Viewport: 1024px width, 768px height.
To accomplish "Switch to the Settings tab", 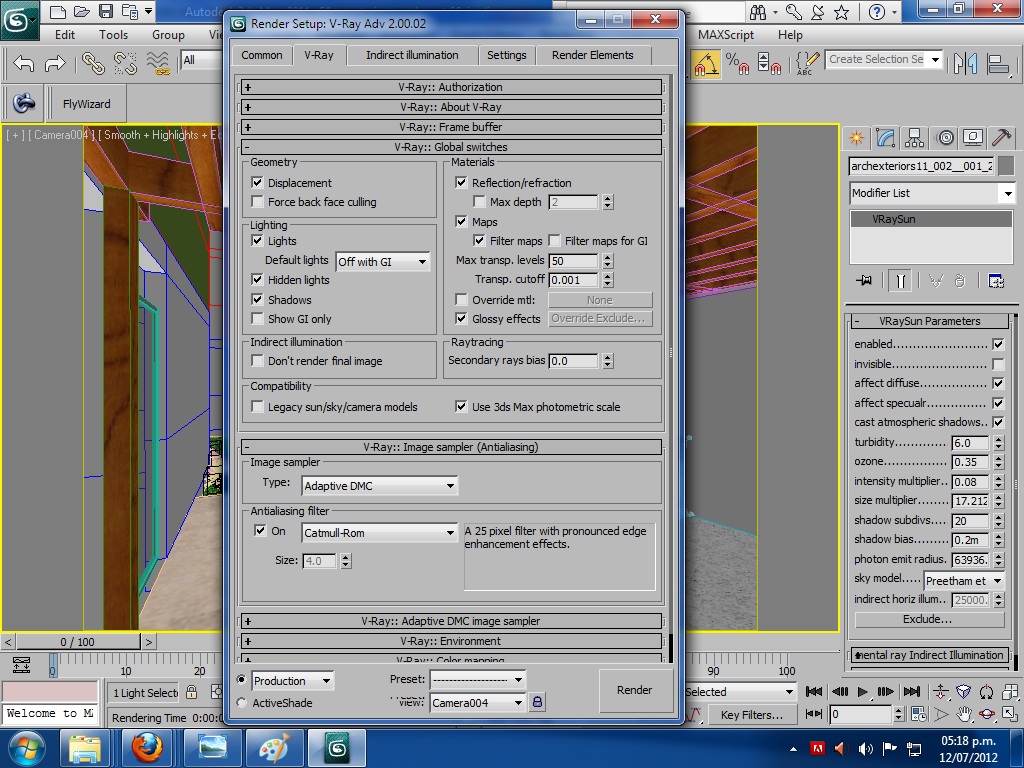I will (x=507, y=55).
